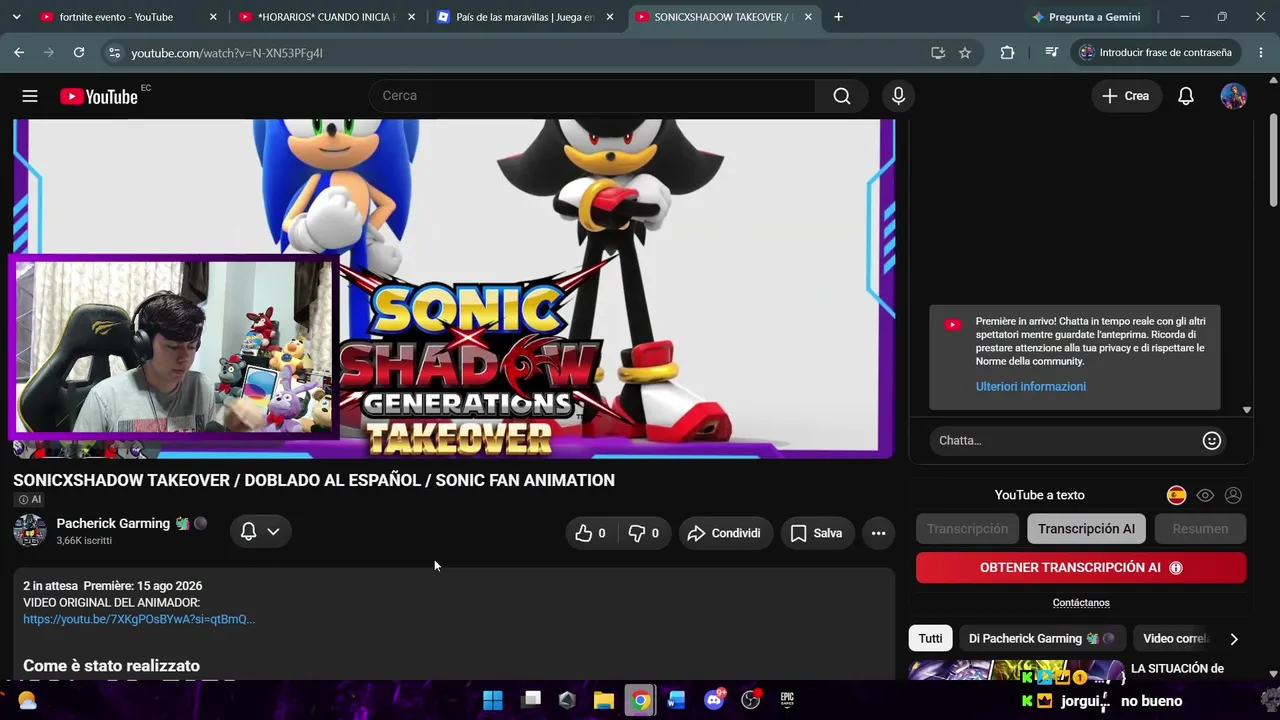Reload the current page

tap(79, 52)
